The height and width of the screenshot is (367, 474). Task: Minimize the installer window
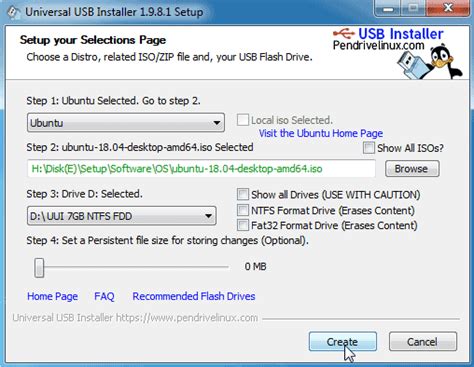tap(388, 9)
